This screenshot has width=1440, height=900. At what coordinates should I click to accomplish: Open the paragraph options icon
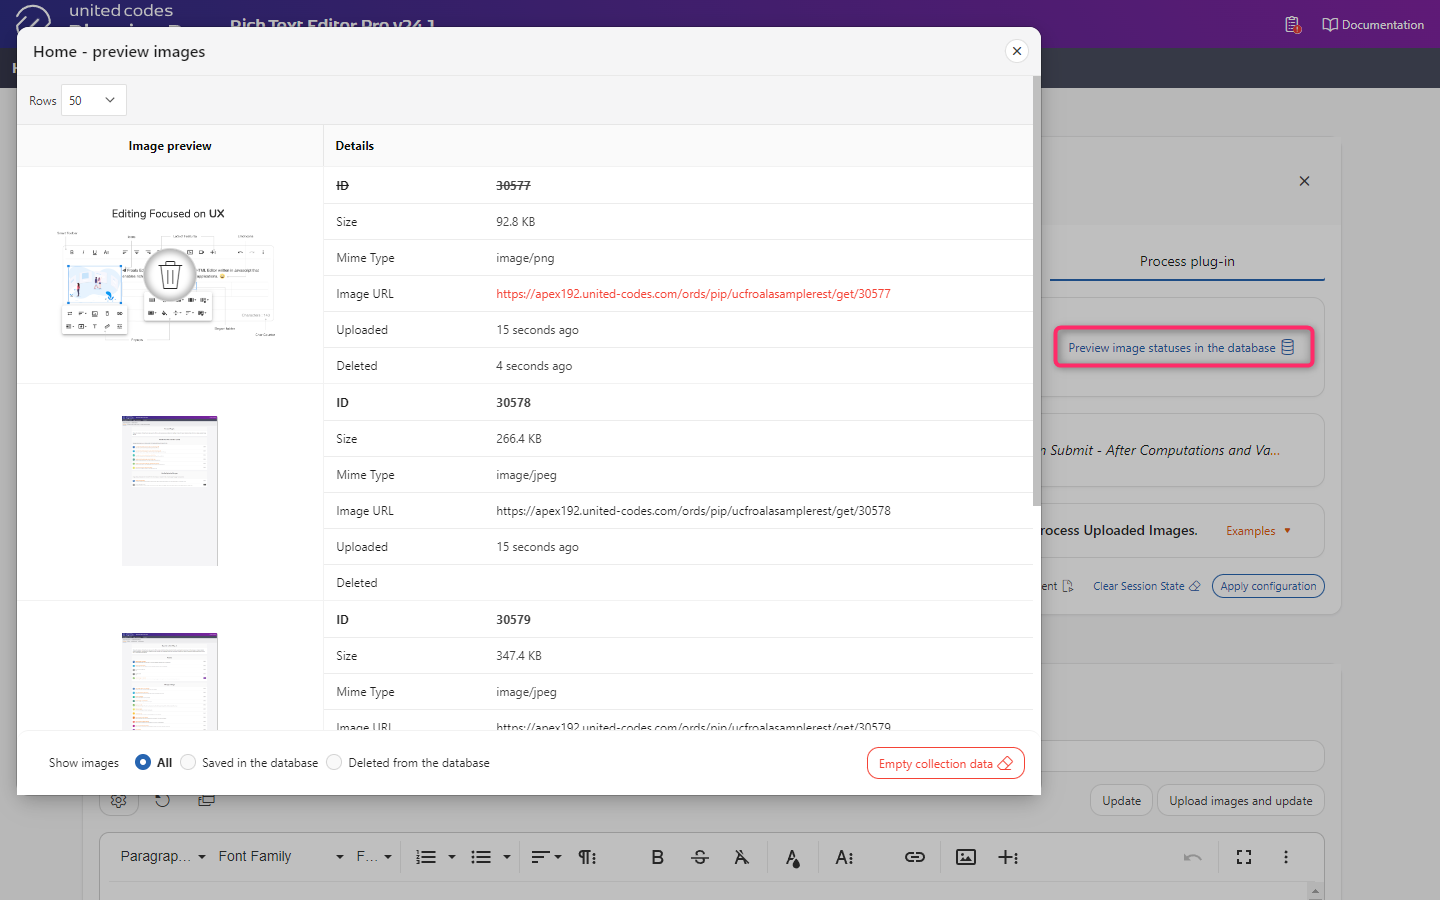587,857
